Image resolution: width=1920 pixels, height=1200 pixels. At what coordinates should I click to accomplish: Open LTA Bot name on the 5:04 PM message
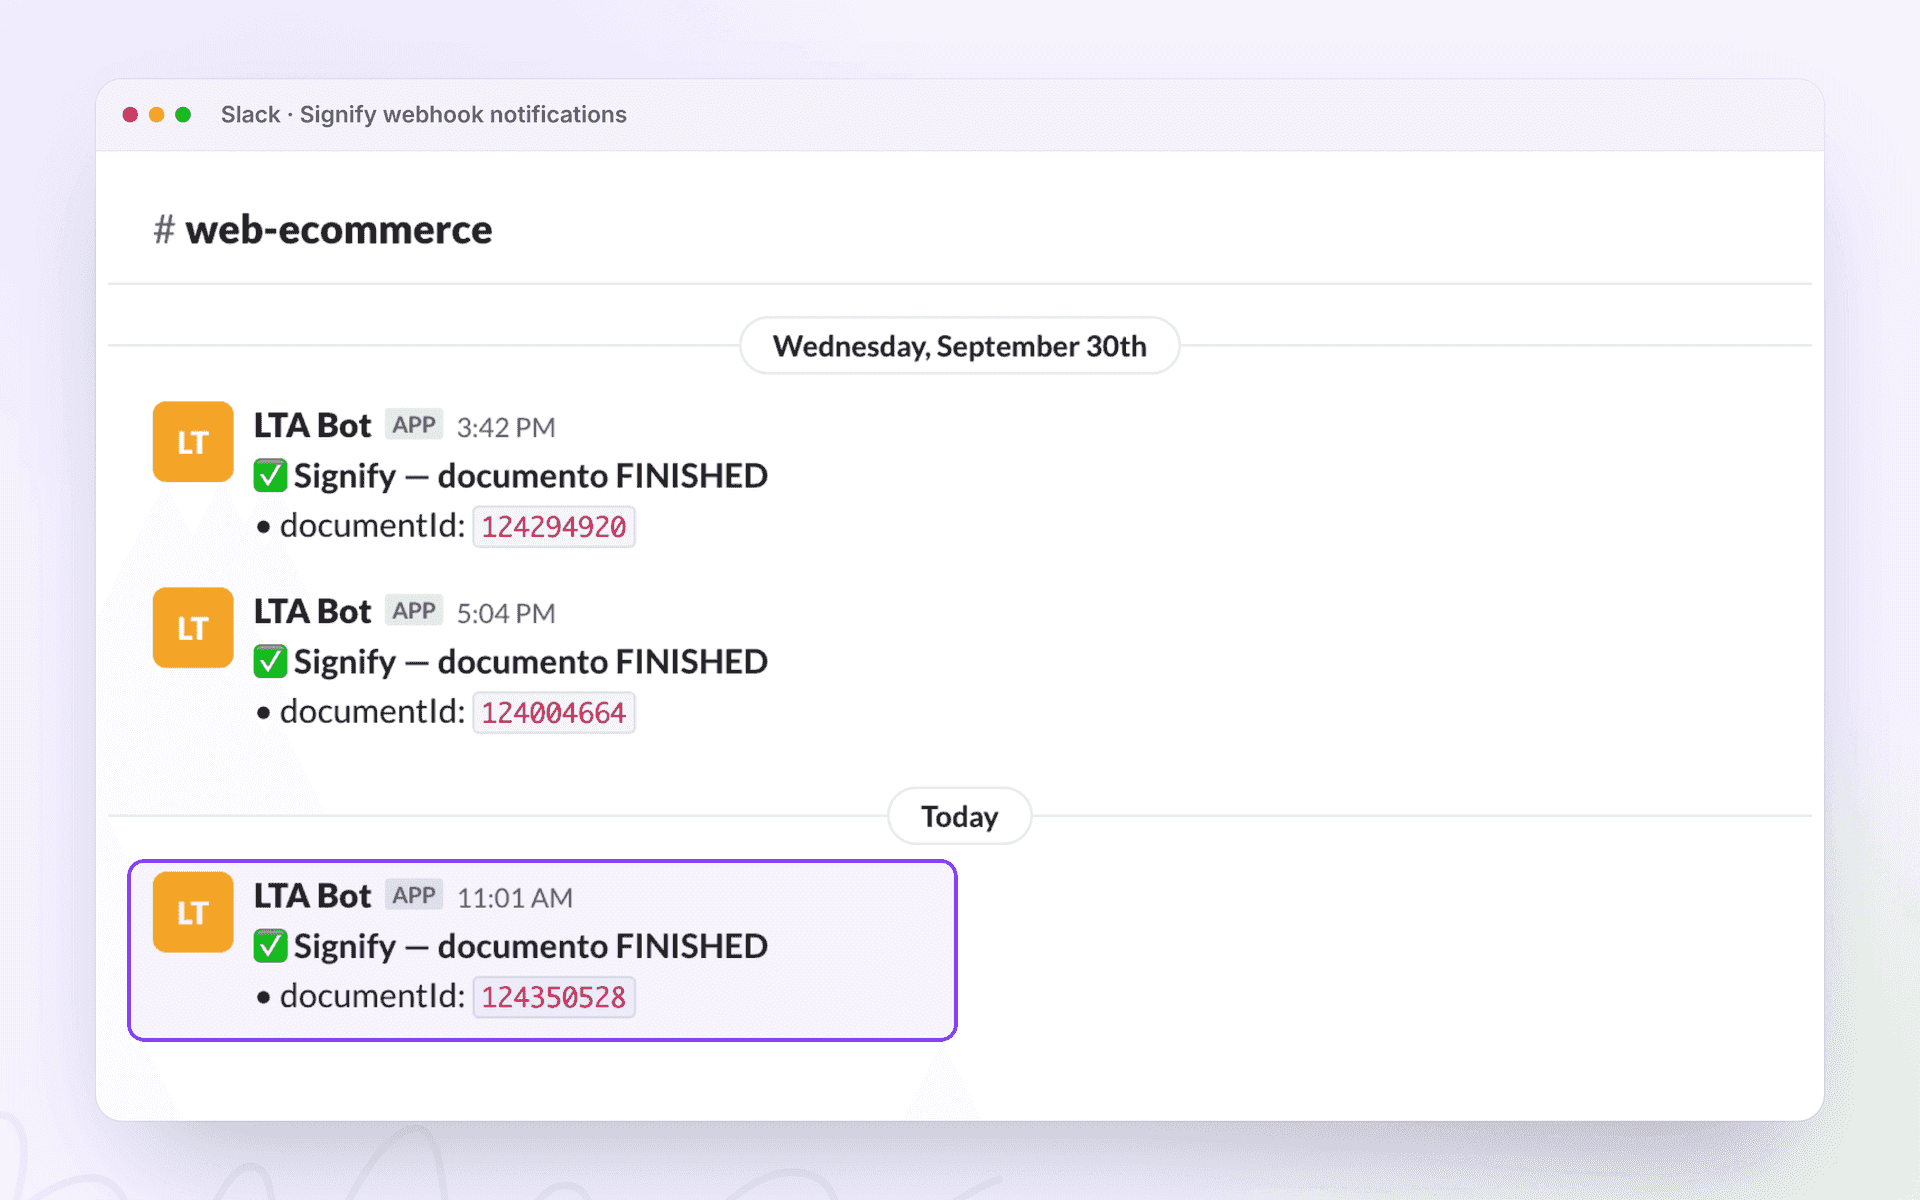[x=312, y=612]
